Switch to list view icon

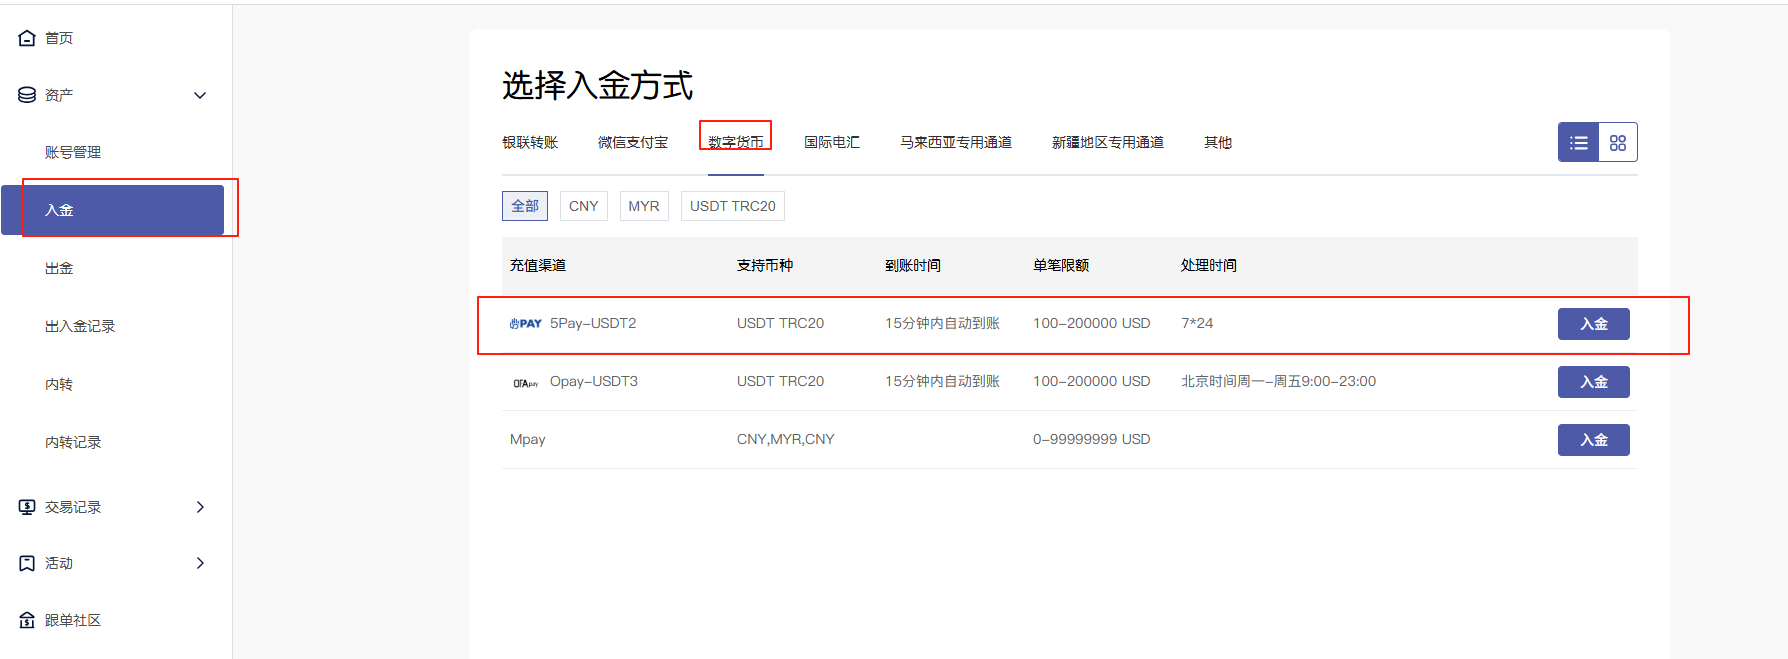click(1579, 143)
